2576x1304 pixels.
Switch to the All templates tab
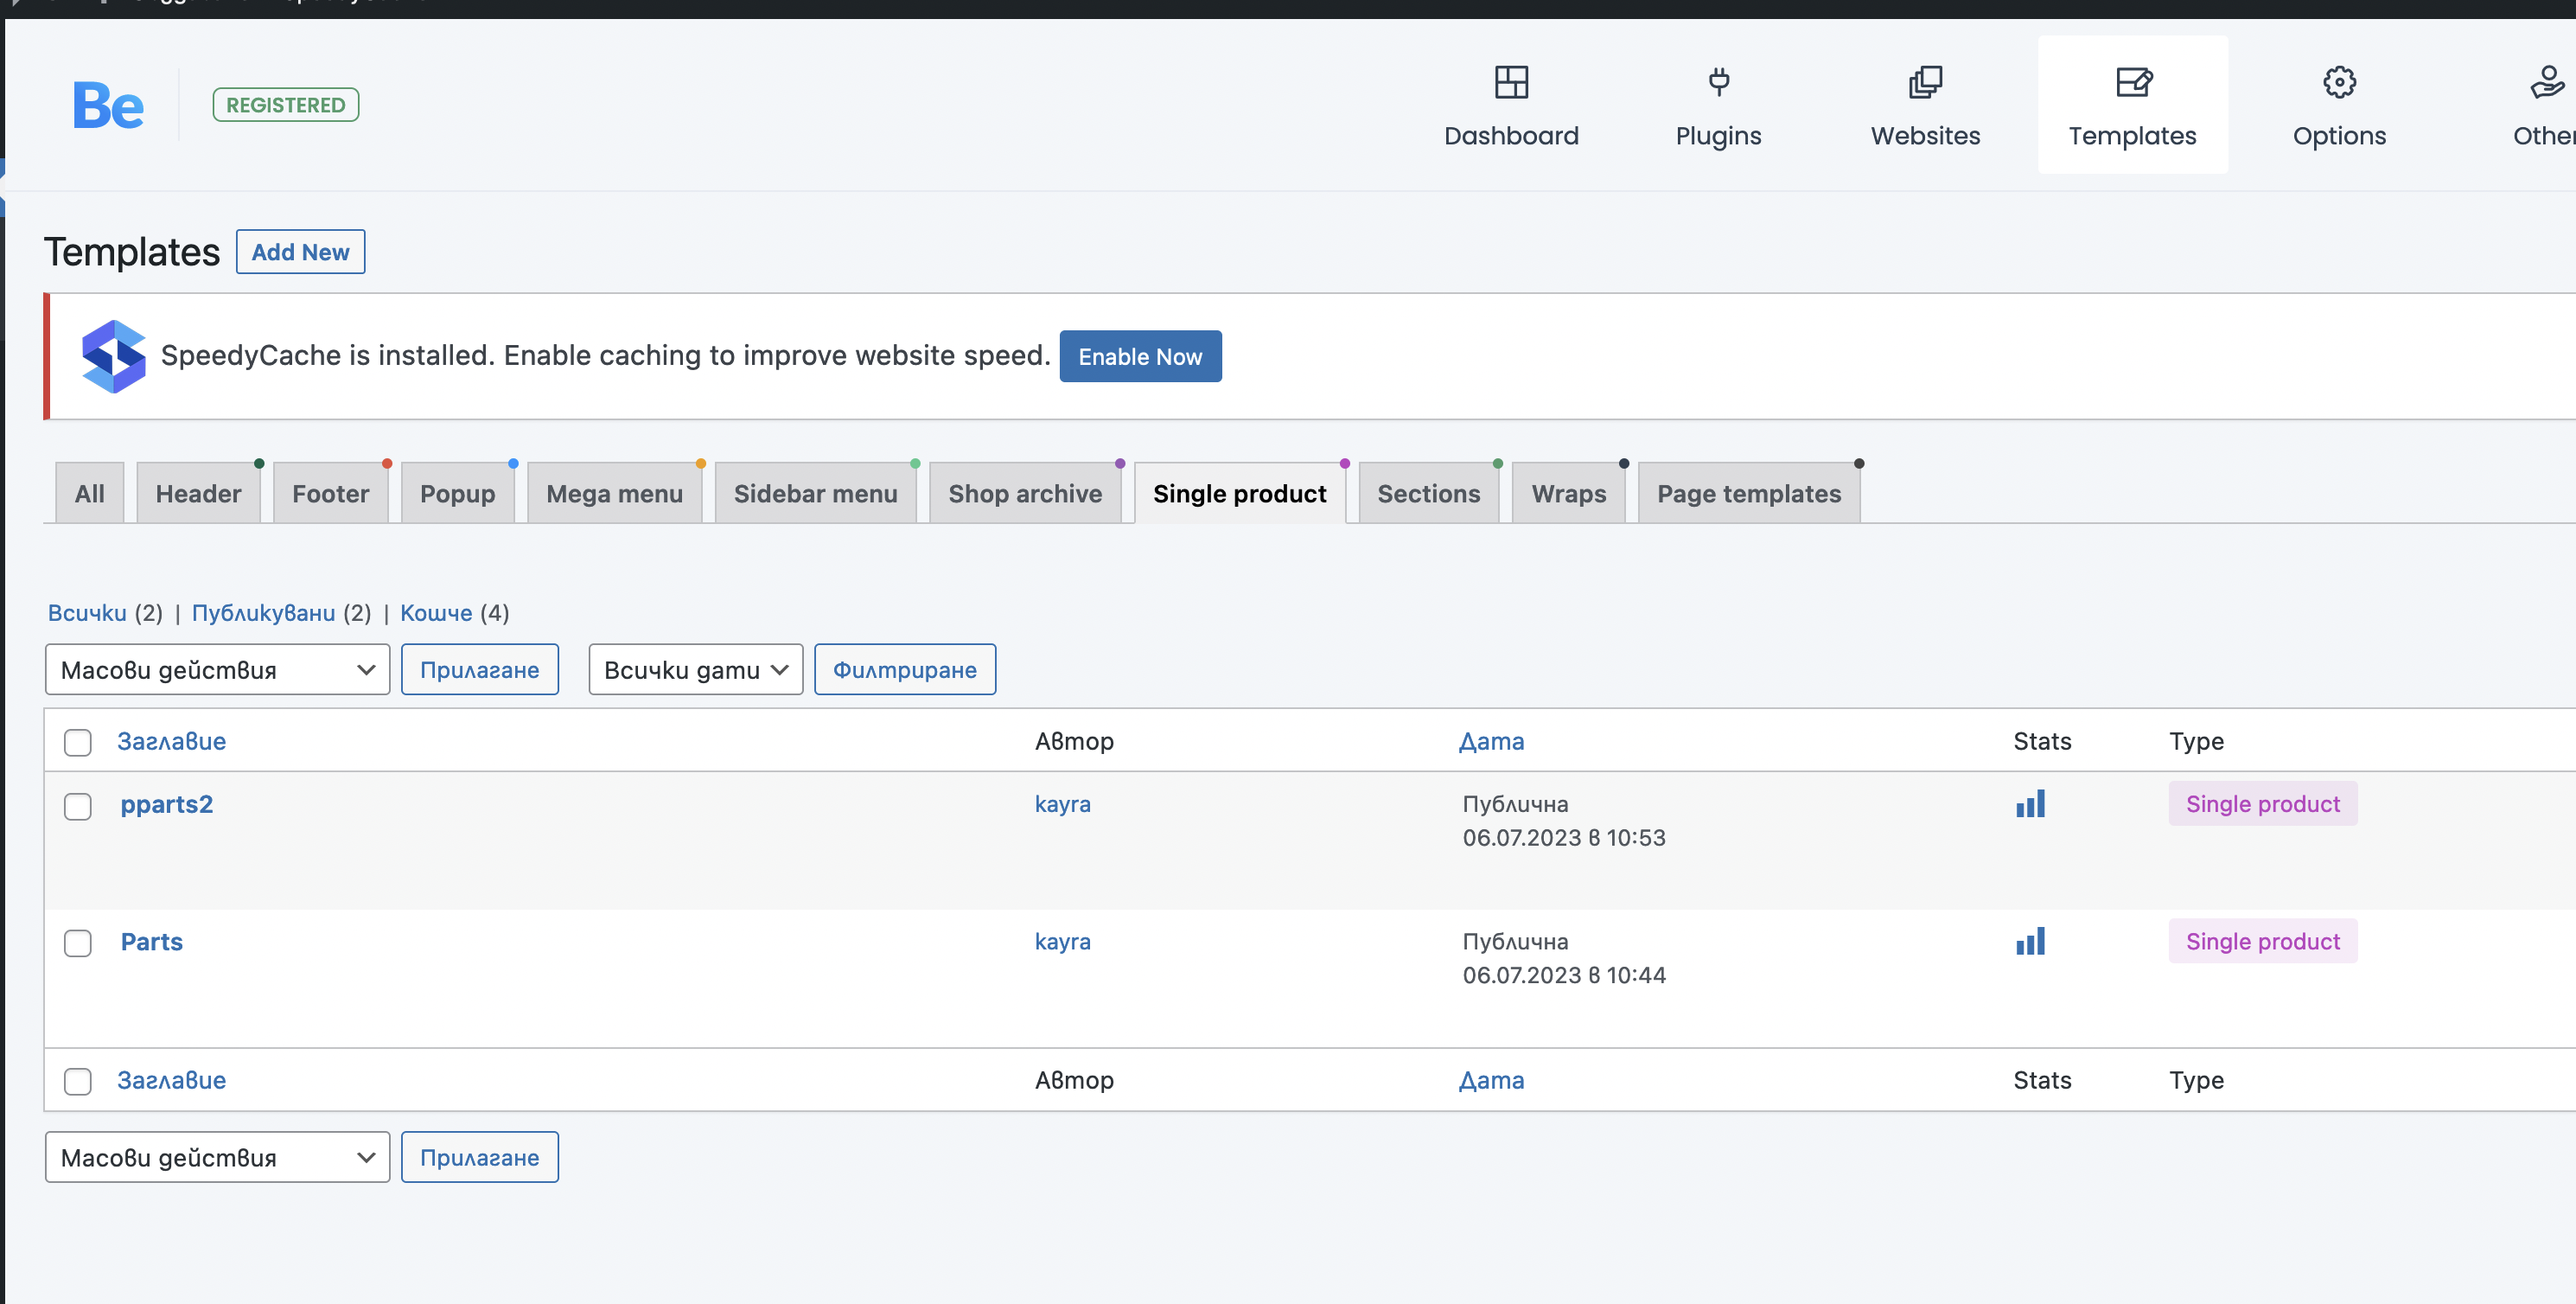[x=89, y=493]
